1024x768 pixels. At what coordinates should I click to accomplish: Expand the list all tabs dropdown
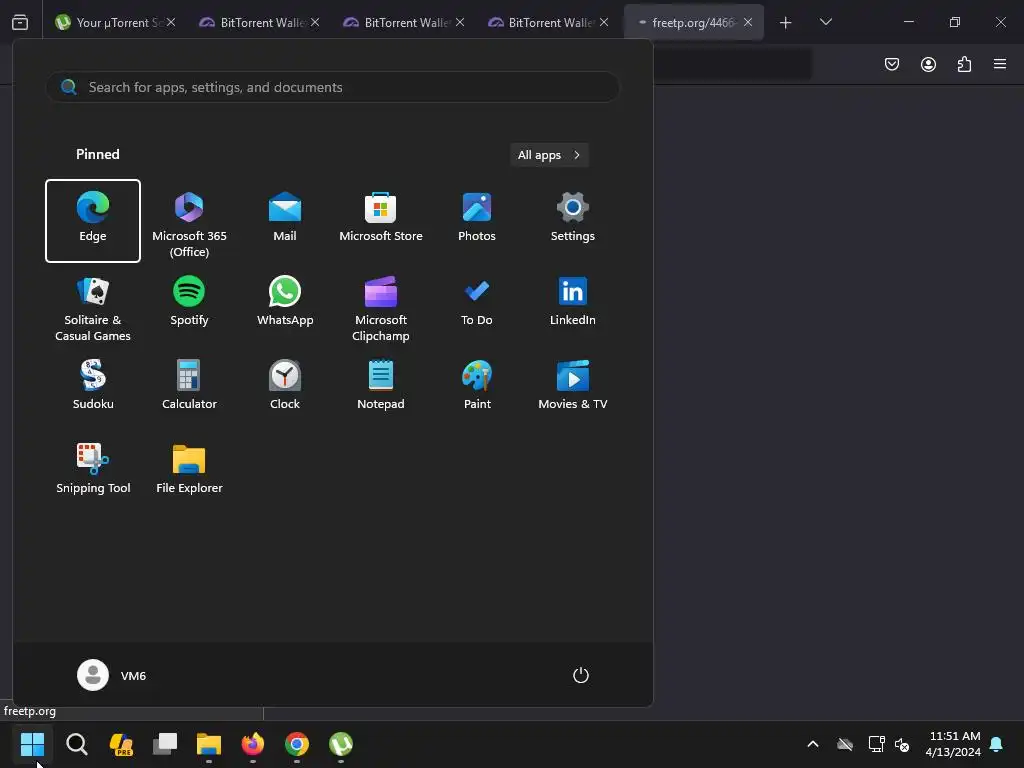826,22
